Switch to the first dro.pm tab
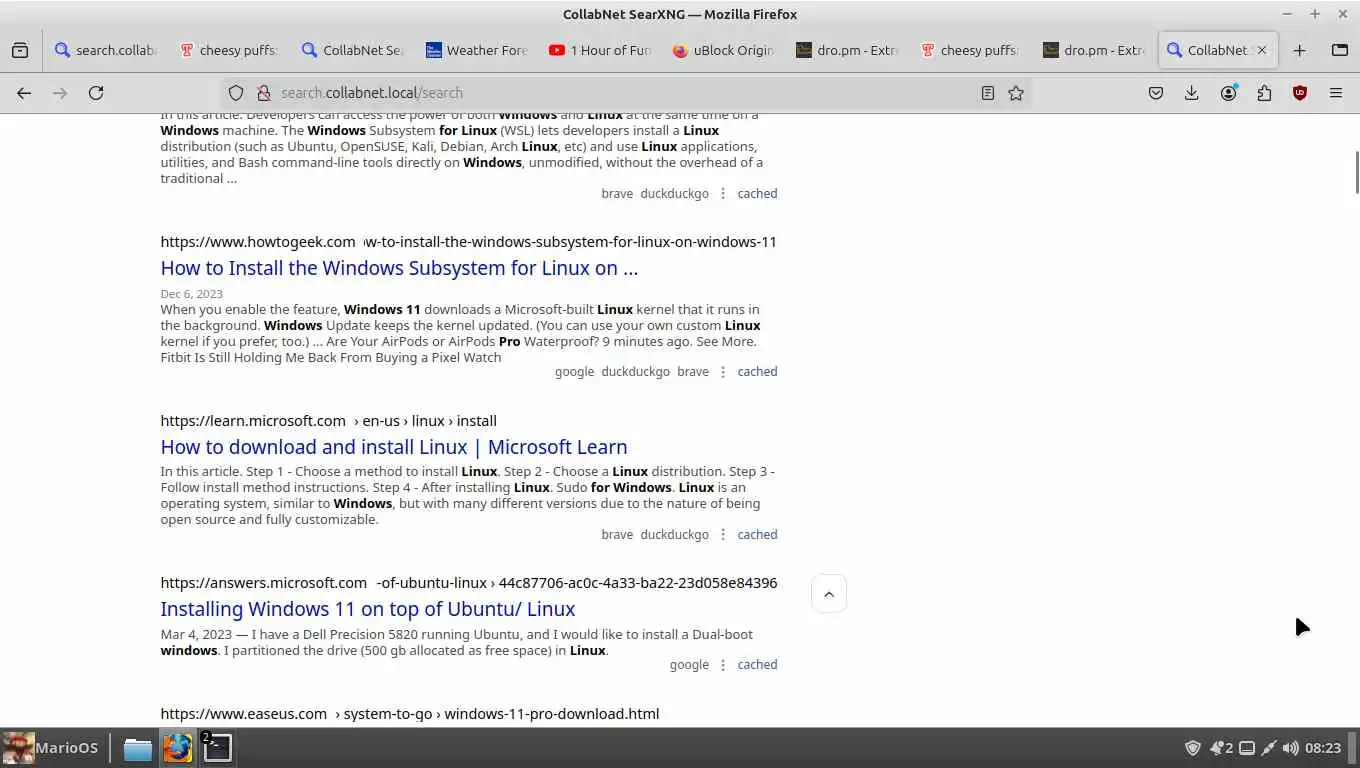The image size is (1360, 768). coord(849,50)
